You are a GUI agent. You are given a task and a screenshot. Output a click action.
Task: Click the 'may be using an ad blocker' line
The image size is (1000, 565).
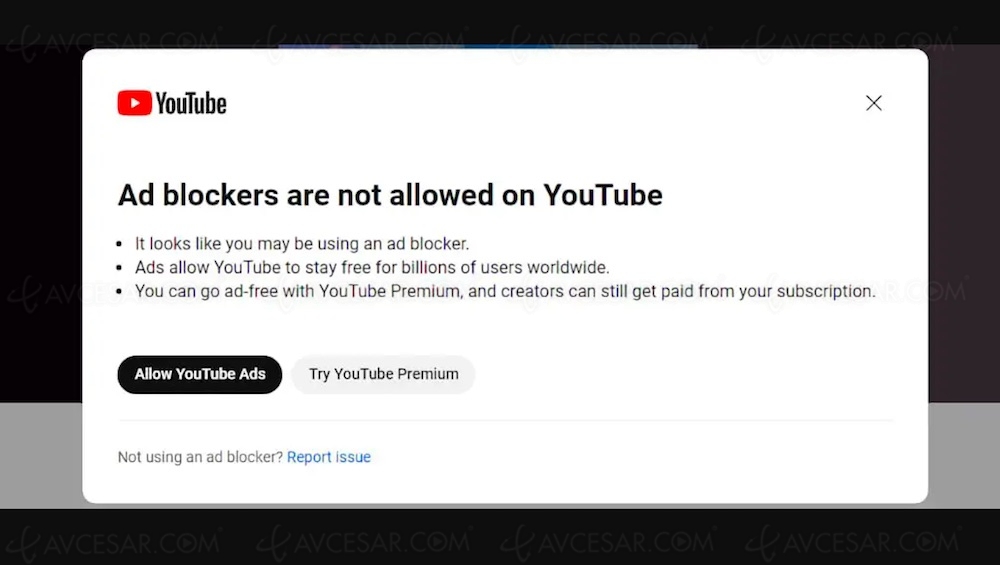click(302, 243)
